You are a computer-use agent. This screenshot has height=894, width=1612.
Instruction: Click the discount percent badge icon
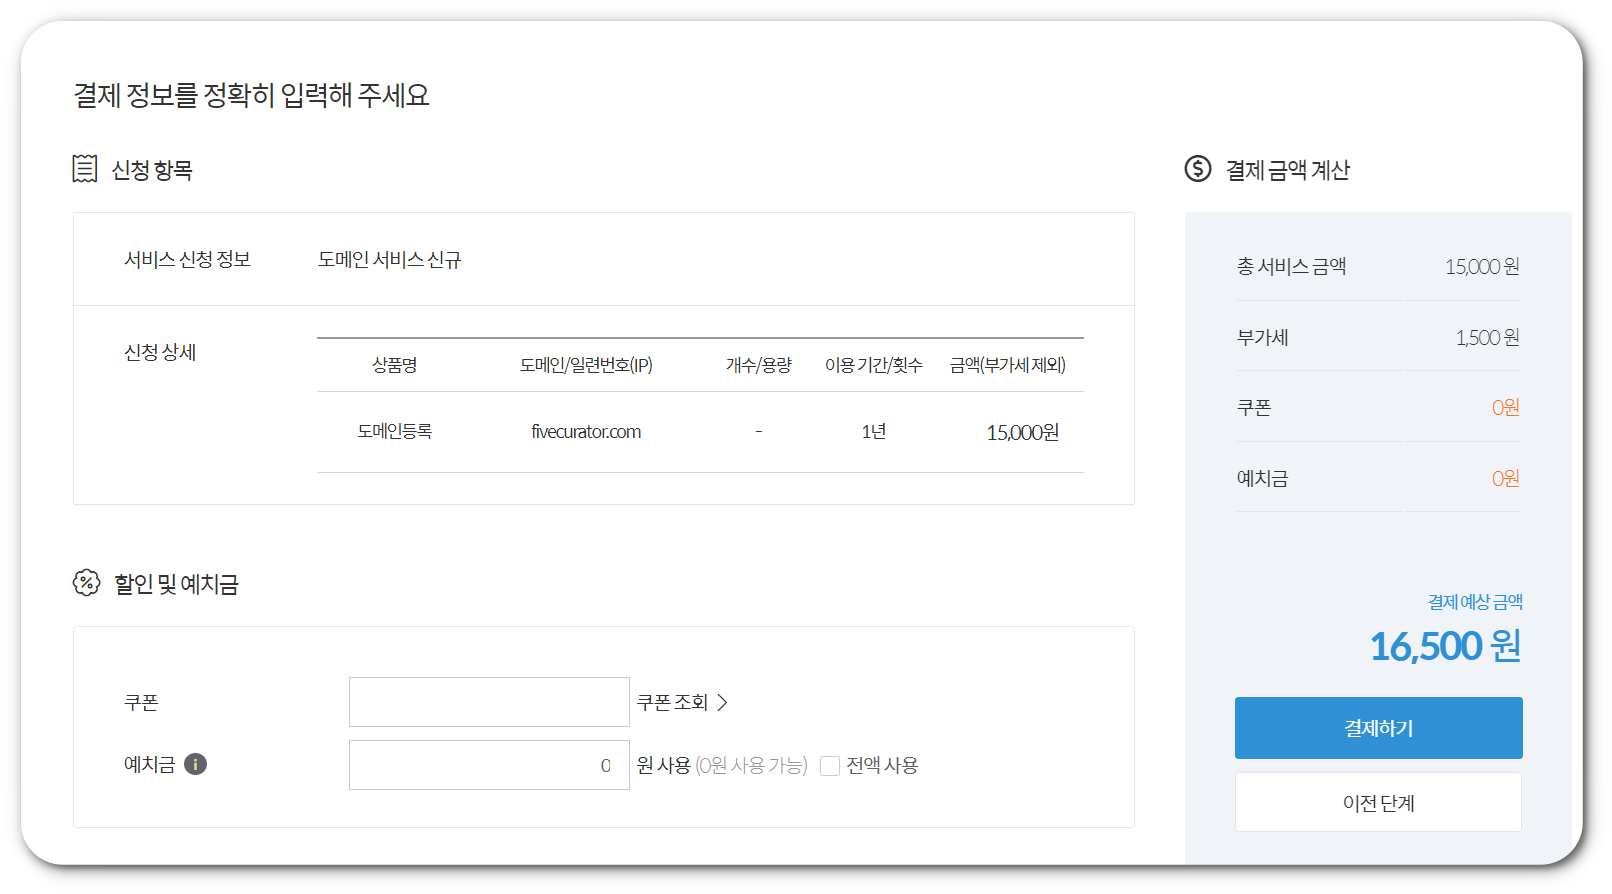[x=87, y=583]
